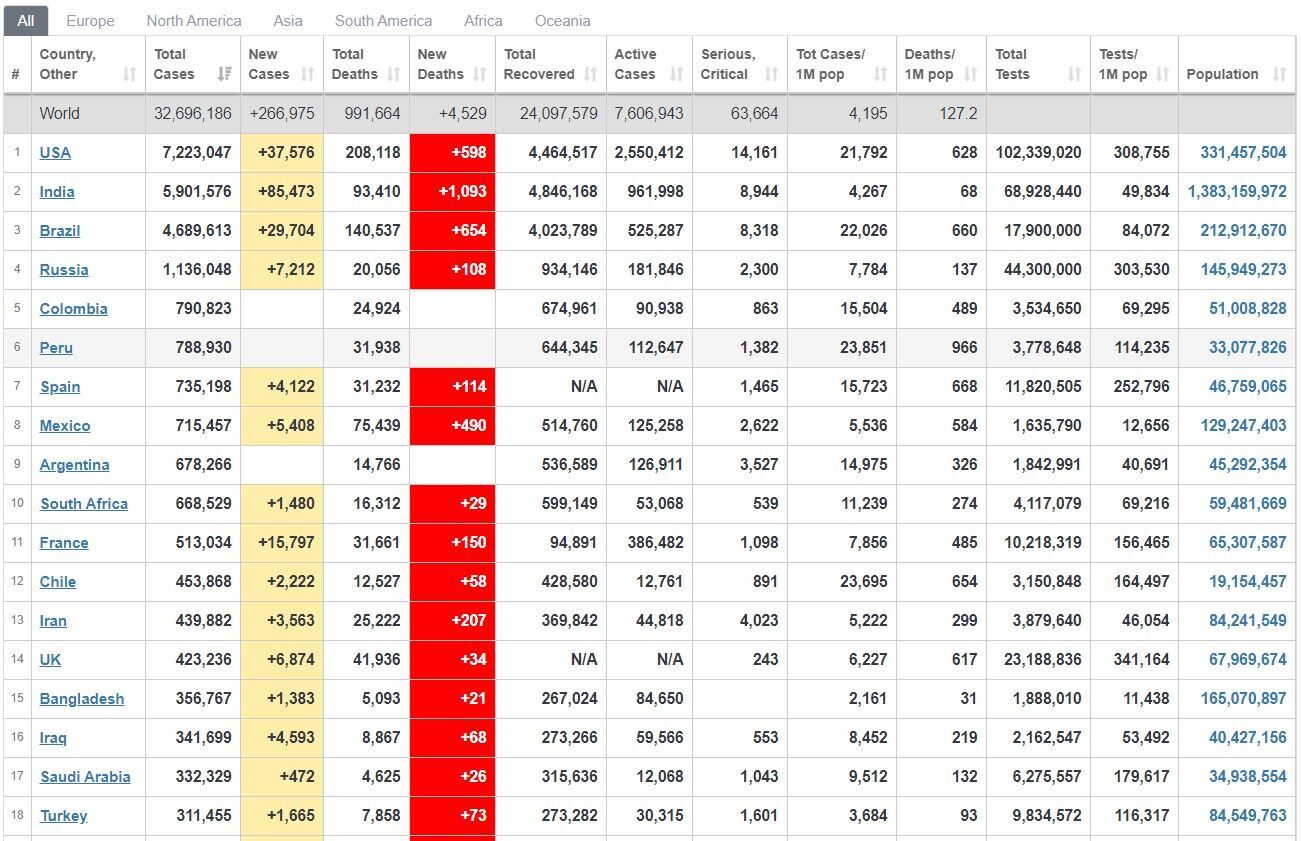The width and height of the screenshot is (1301, 841).
Task: Click the sort icon in Total Cases column
Action: point(224,74)
